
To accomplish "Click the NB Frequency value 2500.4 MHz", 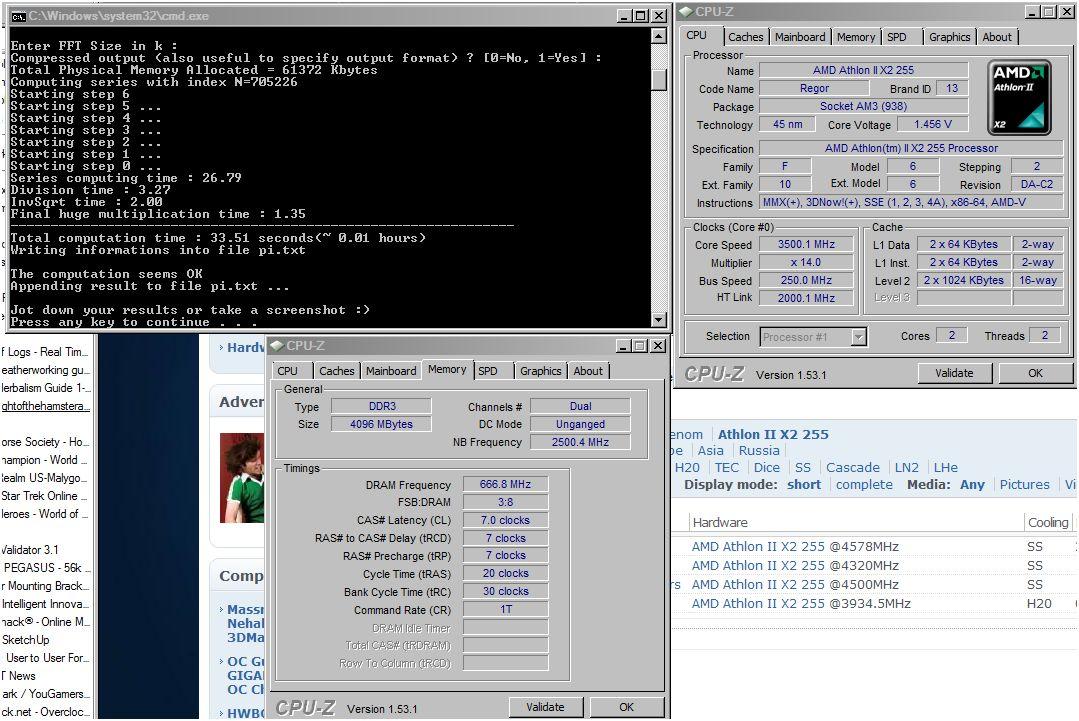I will 580,442.
